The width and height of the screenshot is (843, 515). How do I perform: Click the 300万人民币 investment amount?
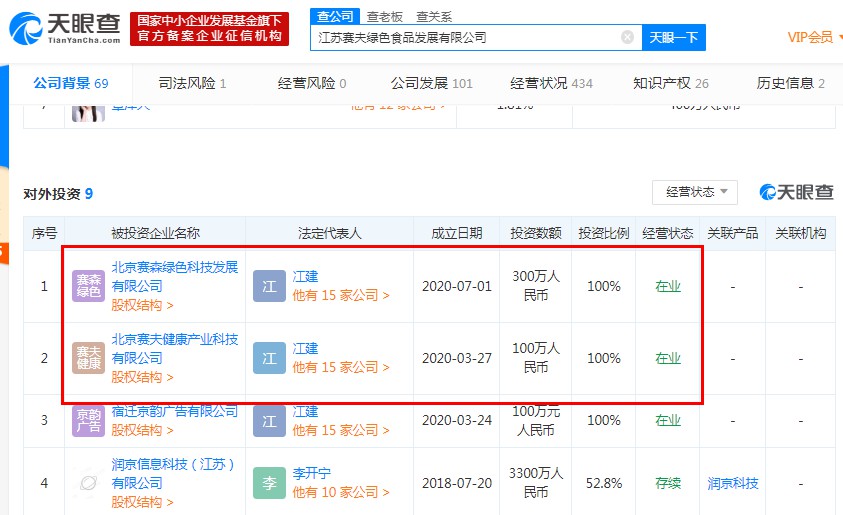tap(536, 285)
